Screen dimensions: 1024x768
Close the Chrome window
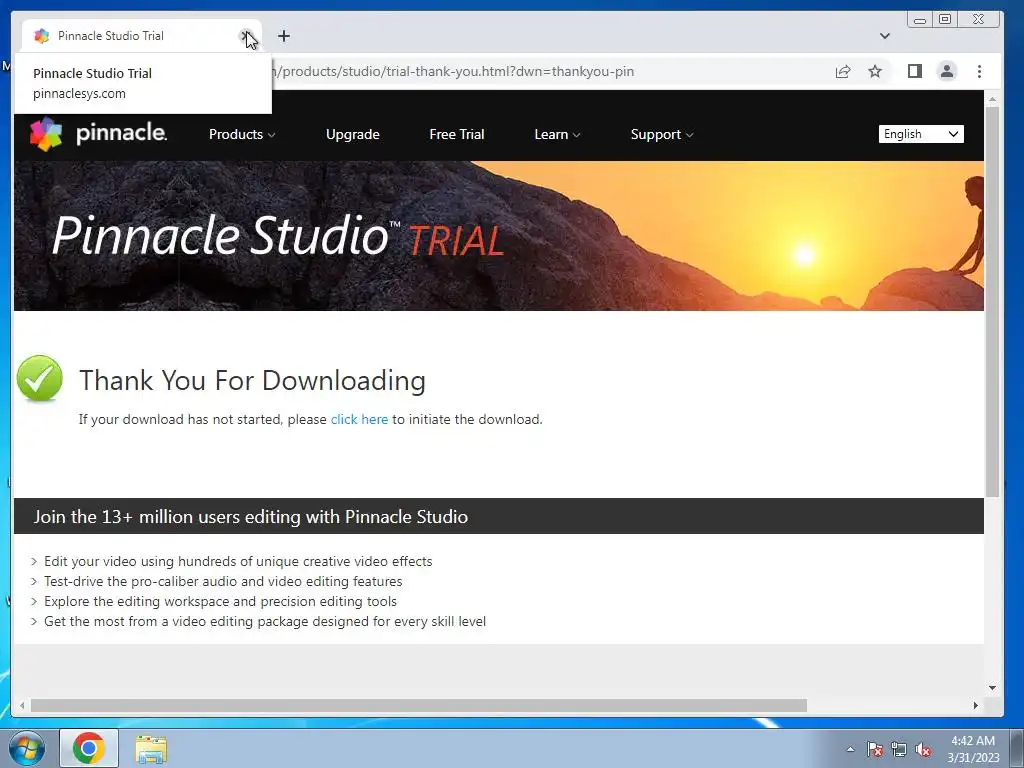978,20
